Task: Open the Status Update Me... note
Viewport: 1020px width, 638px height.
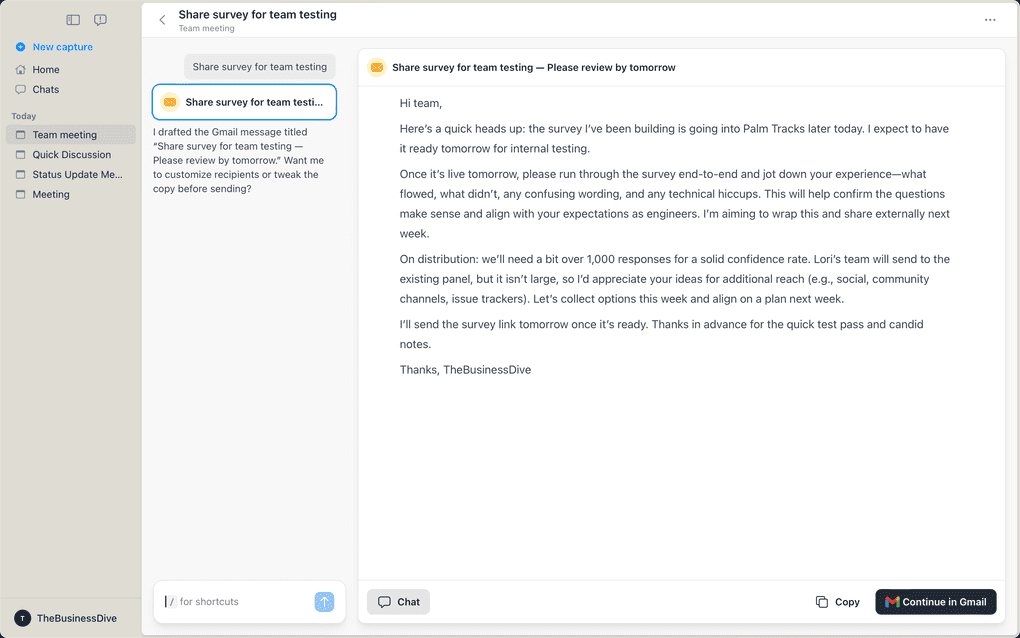Action: point(77,175)
